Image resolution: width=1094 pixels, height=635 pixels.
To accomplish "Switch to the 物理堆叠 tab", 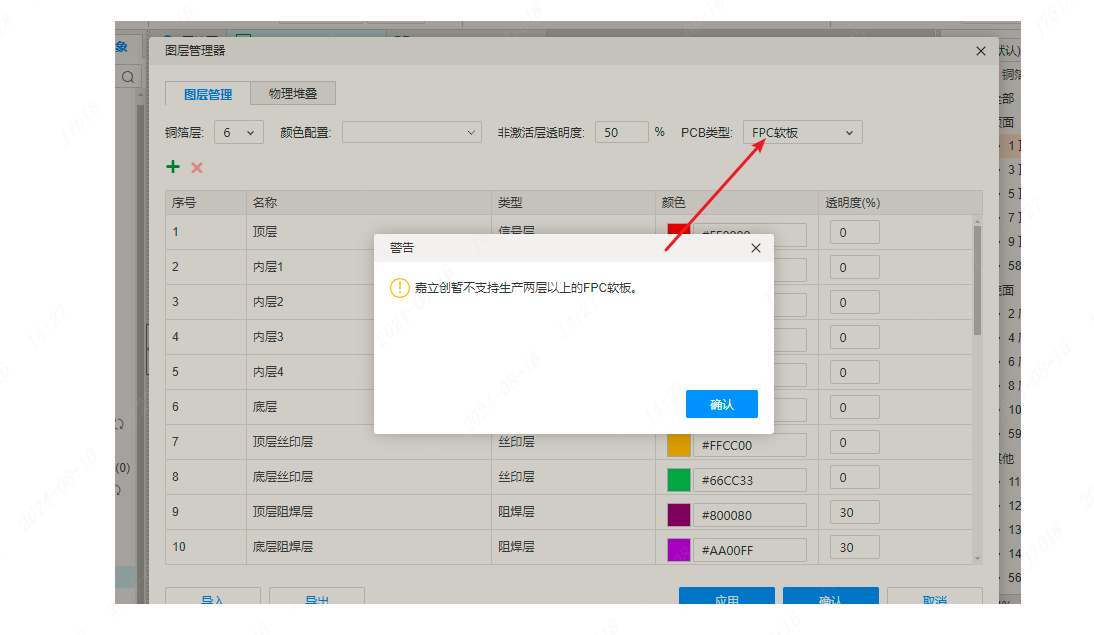I will (x=292, y=94).
